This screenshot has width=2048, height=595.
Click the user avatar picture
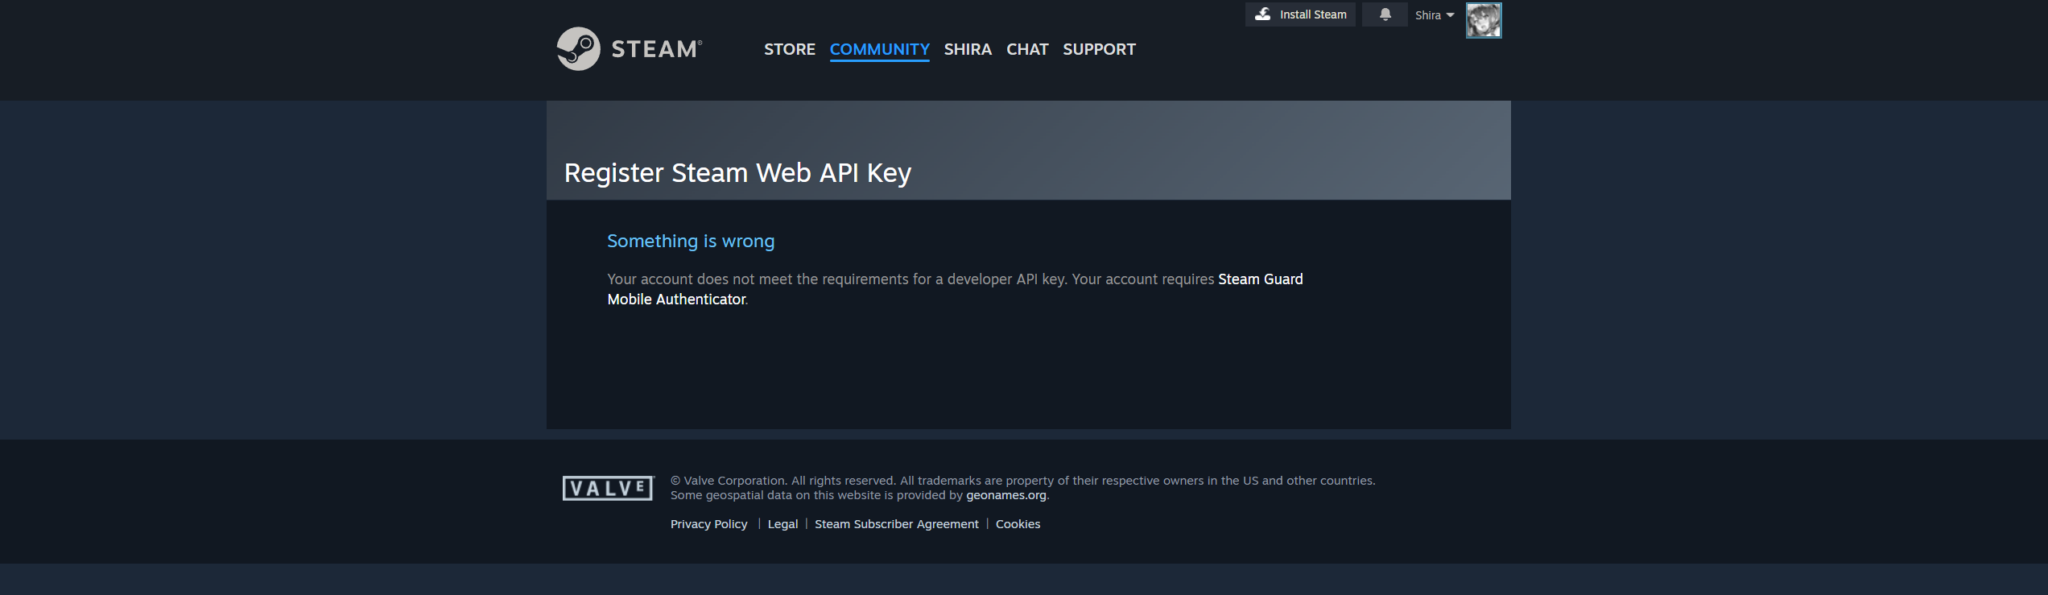1483,20
